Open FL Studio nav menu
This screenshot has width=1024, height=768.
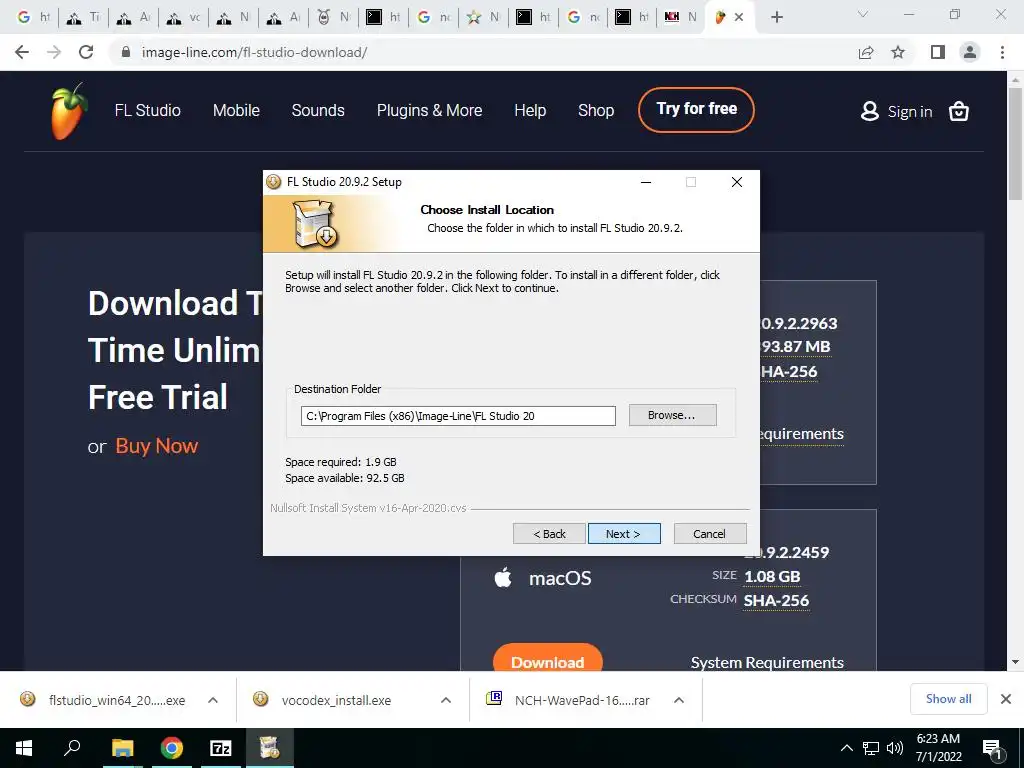click(148, 110)
